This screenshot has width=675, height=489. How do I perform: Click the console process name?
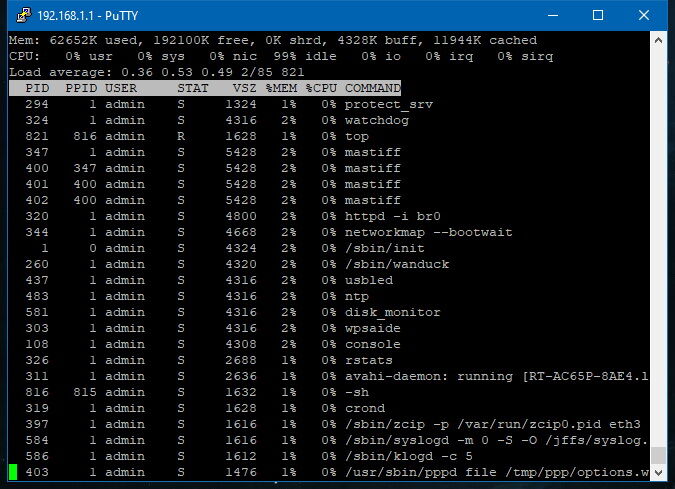coord(373,344)
